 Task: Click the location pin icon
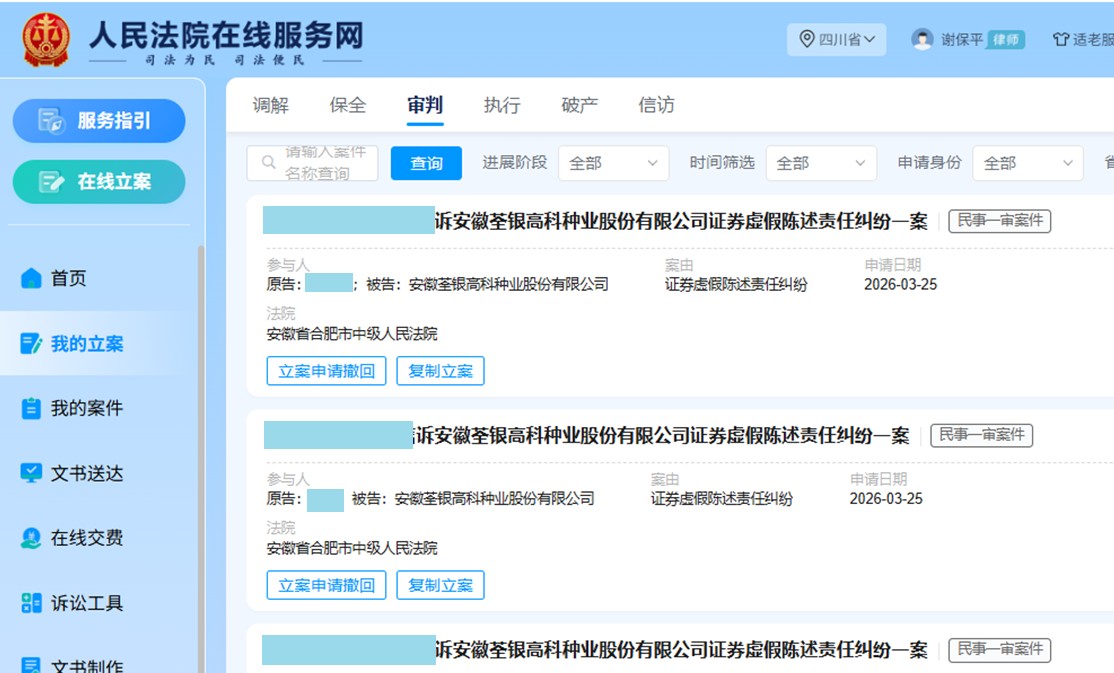tap(806, 38)
